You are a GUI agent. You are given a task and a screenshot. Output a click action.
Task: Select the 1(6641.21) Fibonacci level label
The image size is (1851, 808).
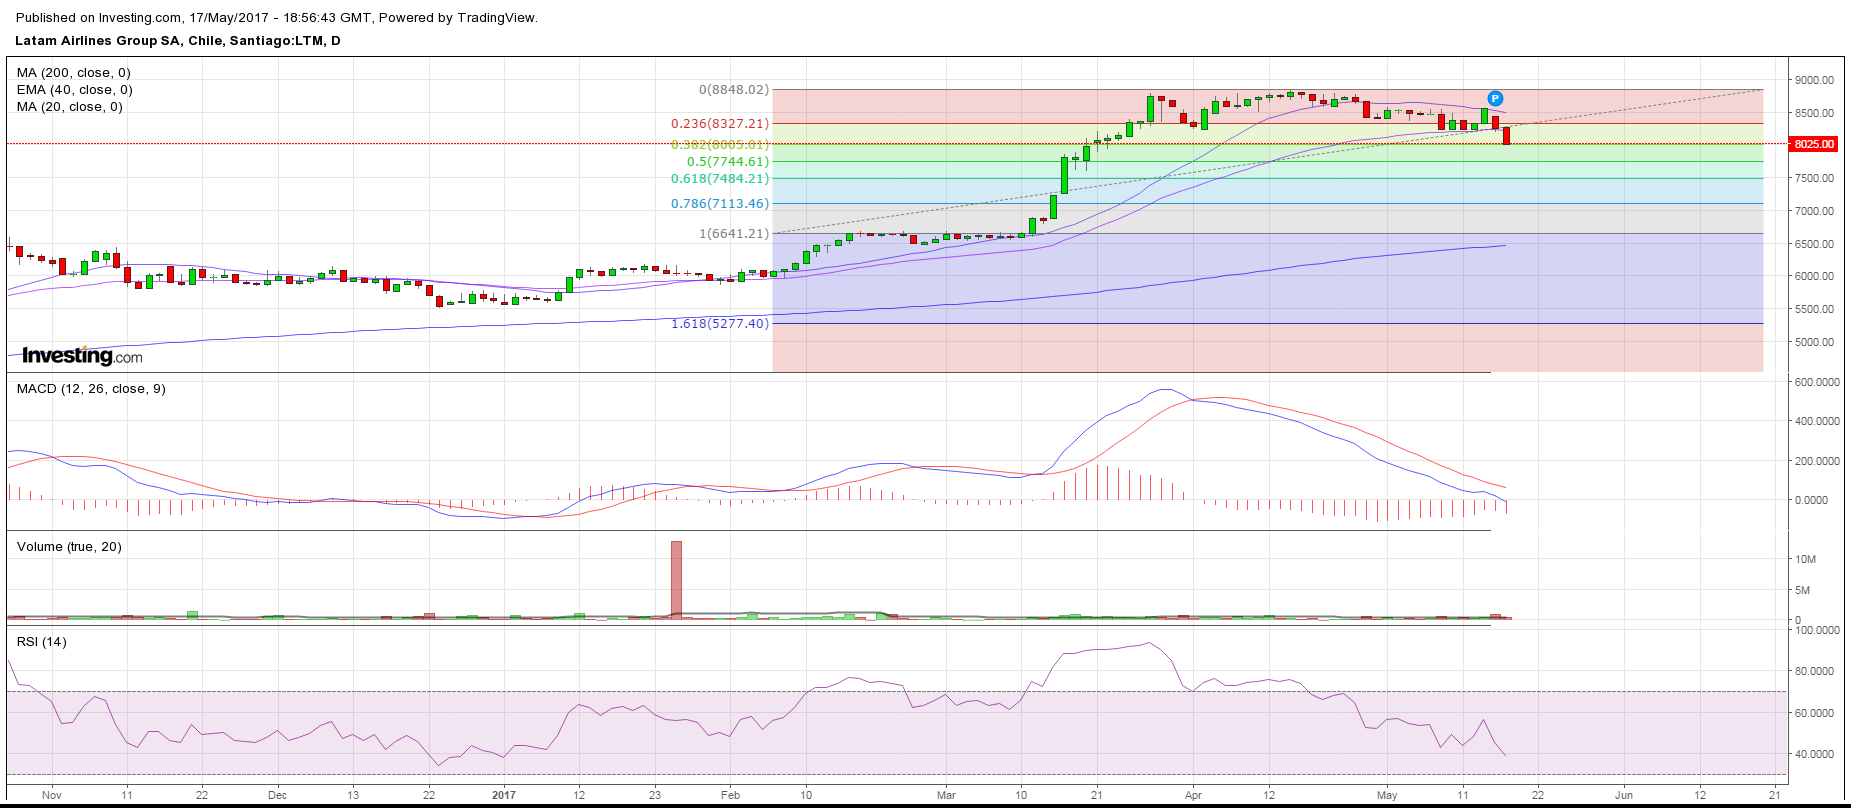pos(734,234)
